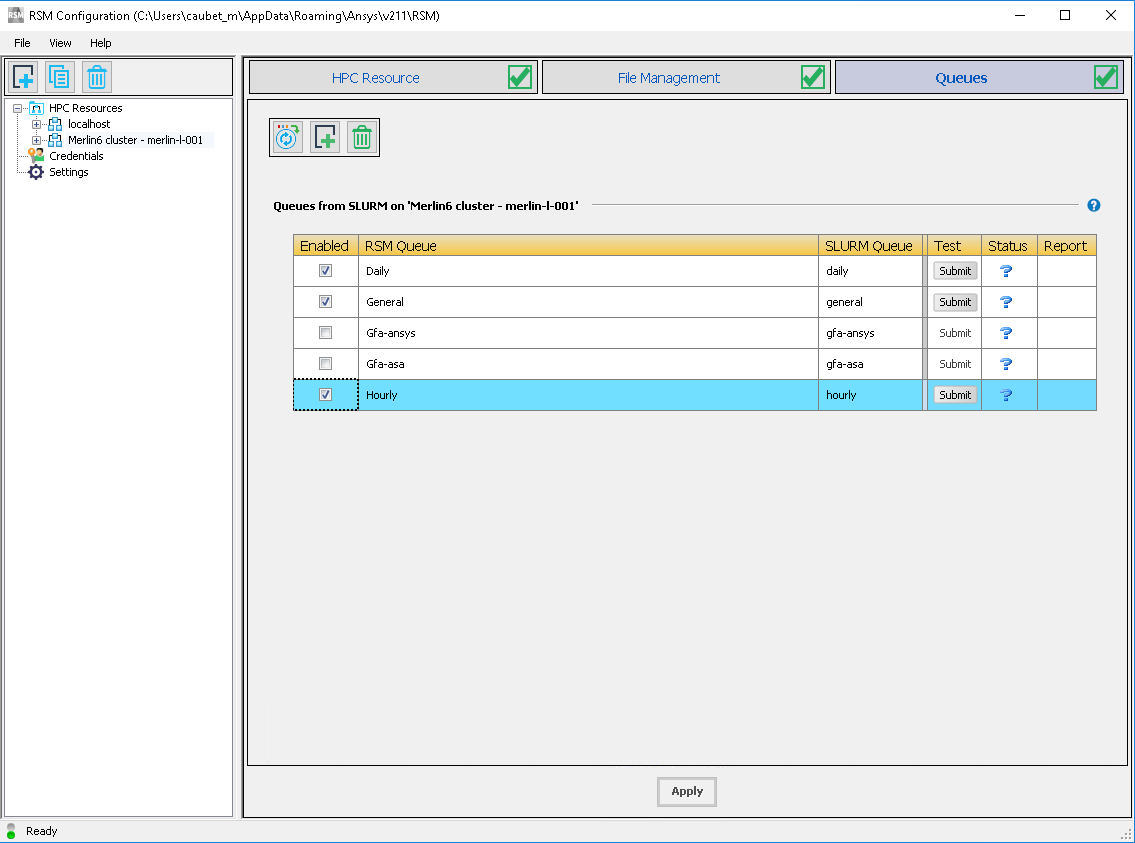Click the delete queue trash icon

click(x=361, y=137)
